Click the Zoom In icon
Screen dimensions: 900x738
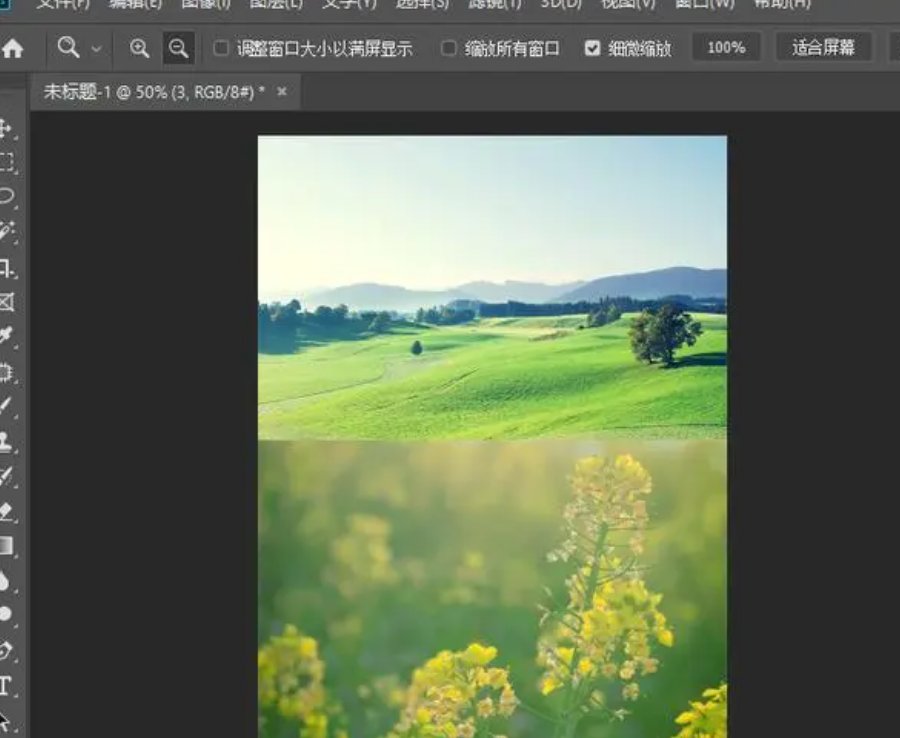(x=139, y=47)
